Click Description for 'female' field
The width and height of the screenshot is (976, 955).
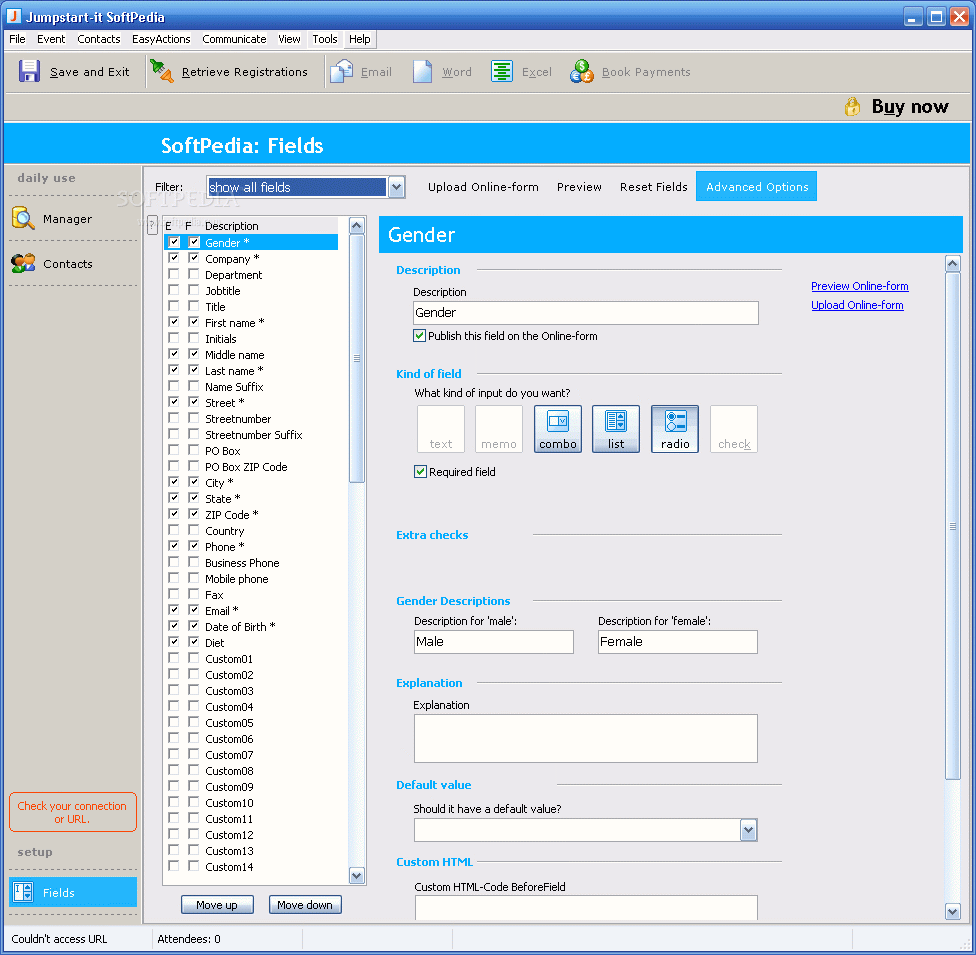(x=678, y=642)
